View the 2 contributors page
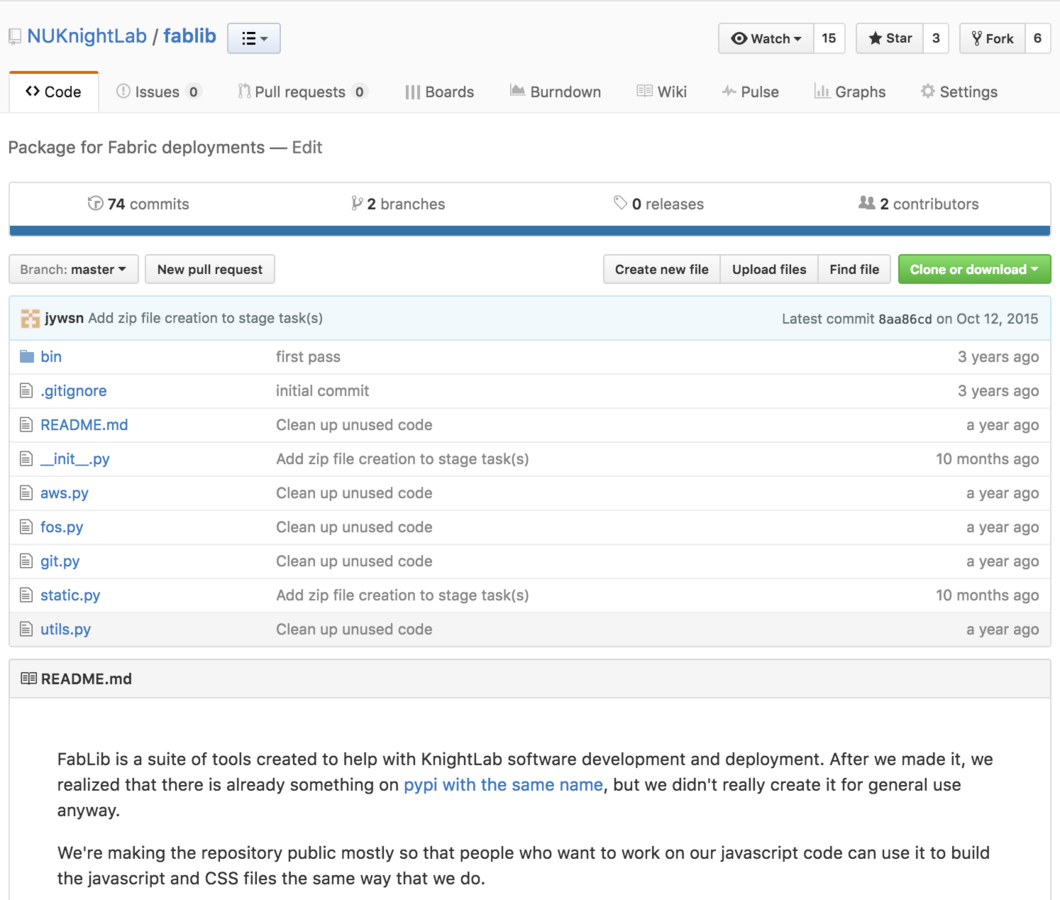1060x900 pixels. (x=919, y=204)
